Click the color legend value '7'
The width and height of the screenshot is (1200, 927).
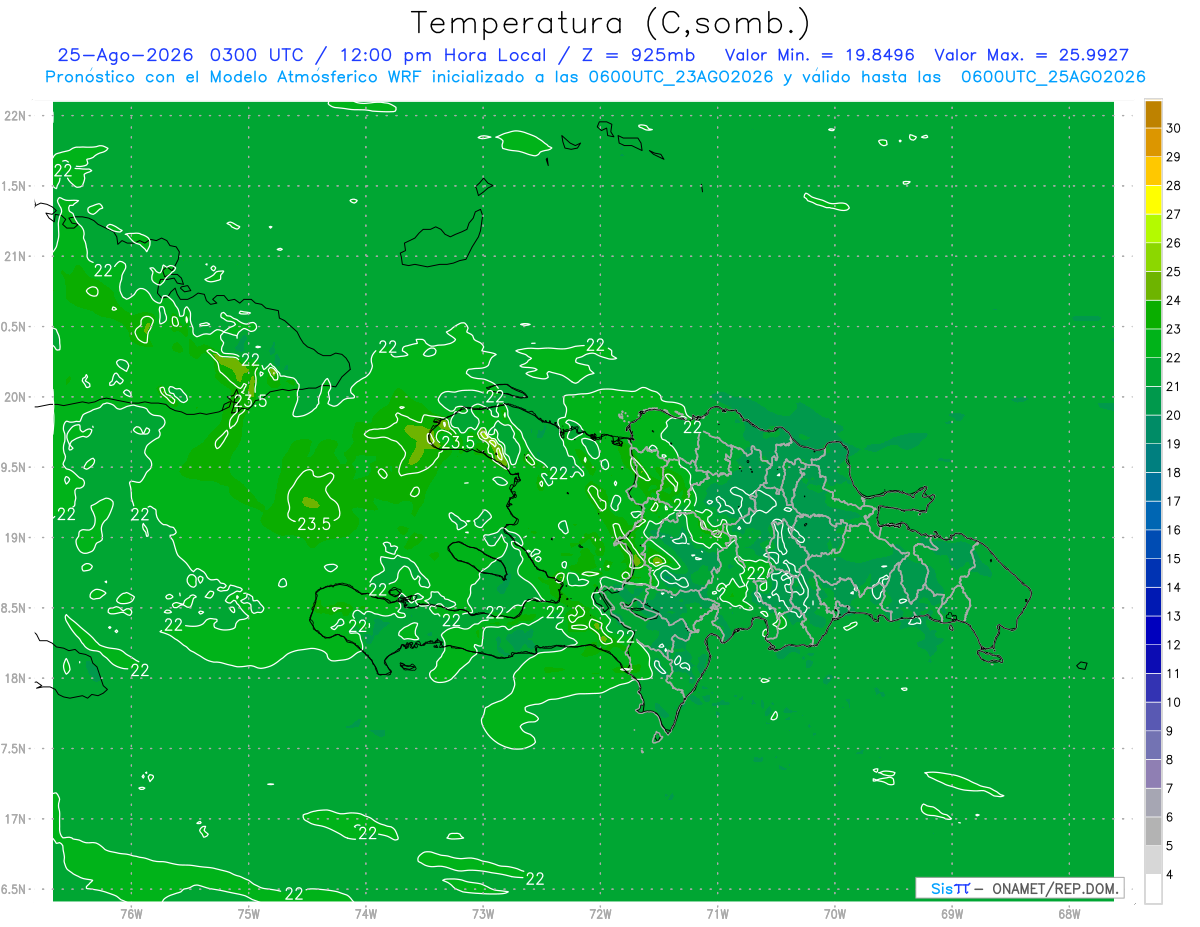1170,788
